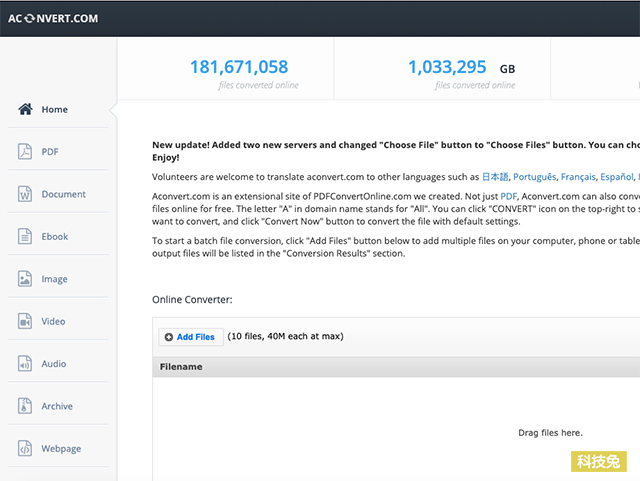Open the Español language link
Viewport: 640px width, 481px height.
(616, 177)
